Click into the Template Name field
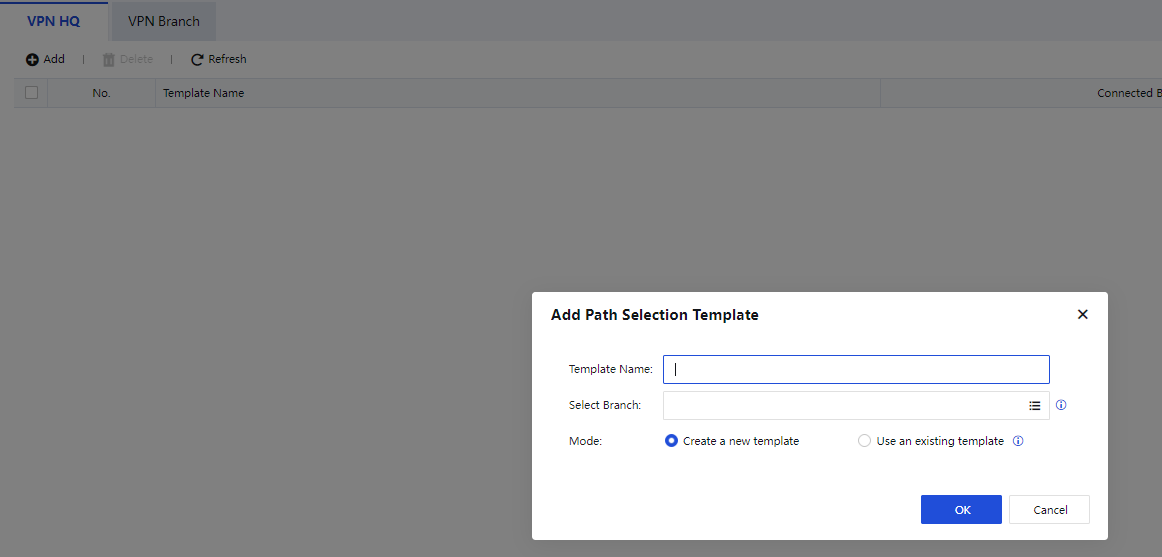The height and width of the screenshot is (557, 1162). pyautogui.click(x=856, y=369)
